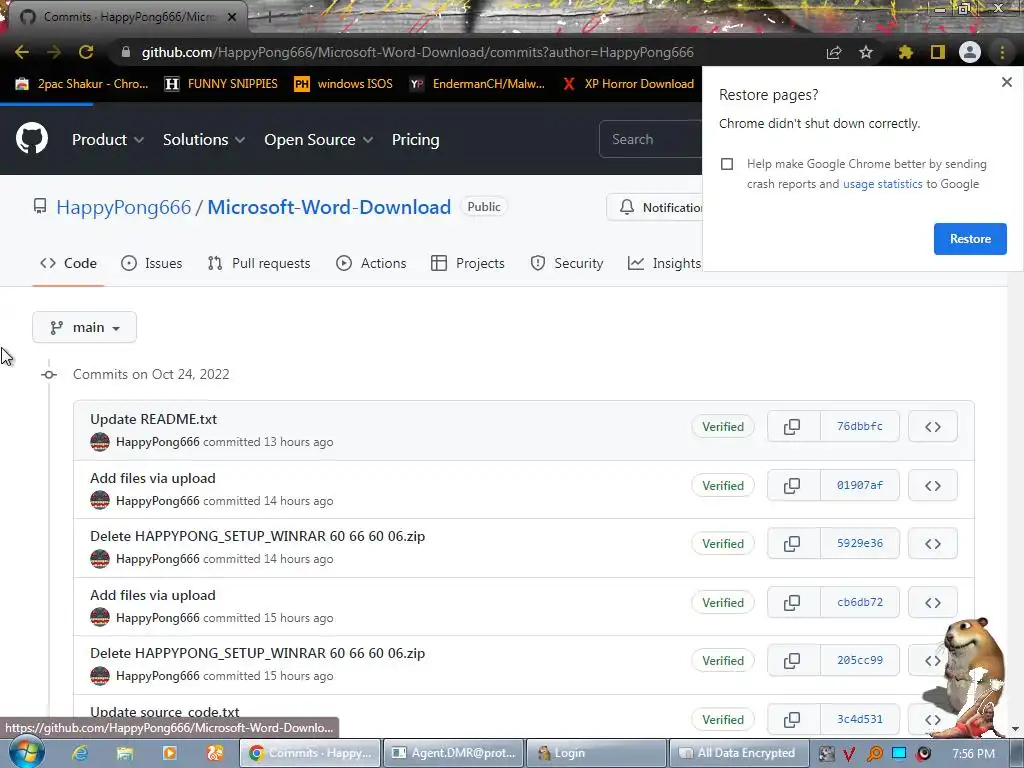This screenshot has height=768, width=1024.
Task: Close the Restore pages popup
Action: point(1006,82)
